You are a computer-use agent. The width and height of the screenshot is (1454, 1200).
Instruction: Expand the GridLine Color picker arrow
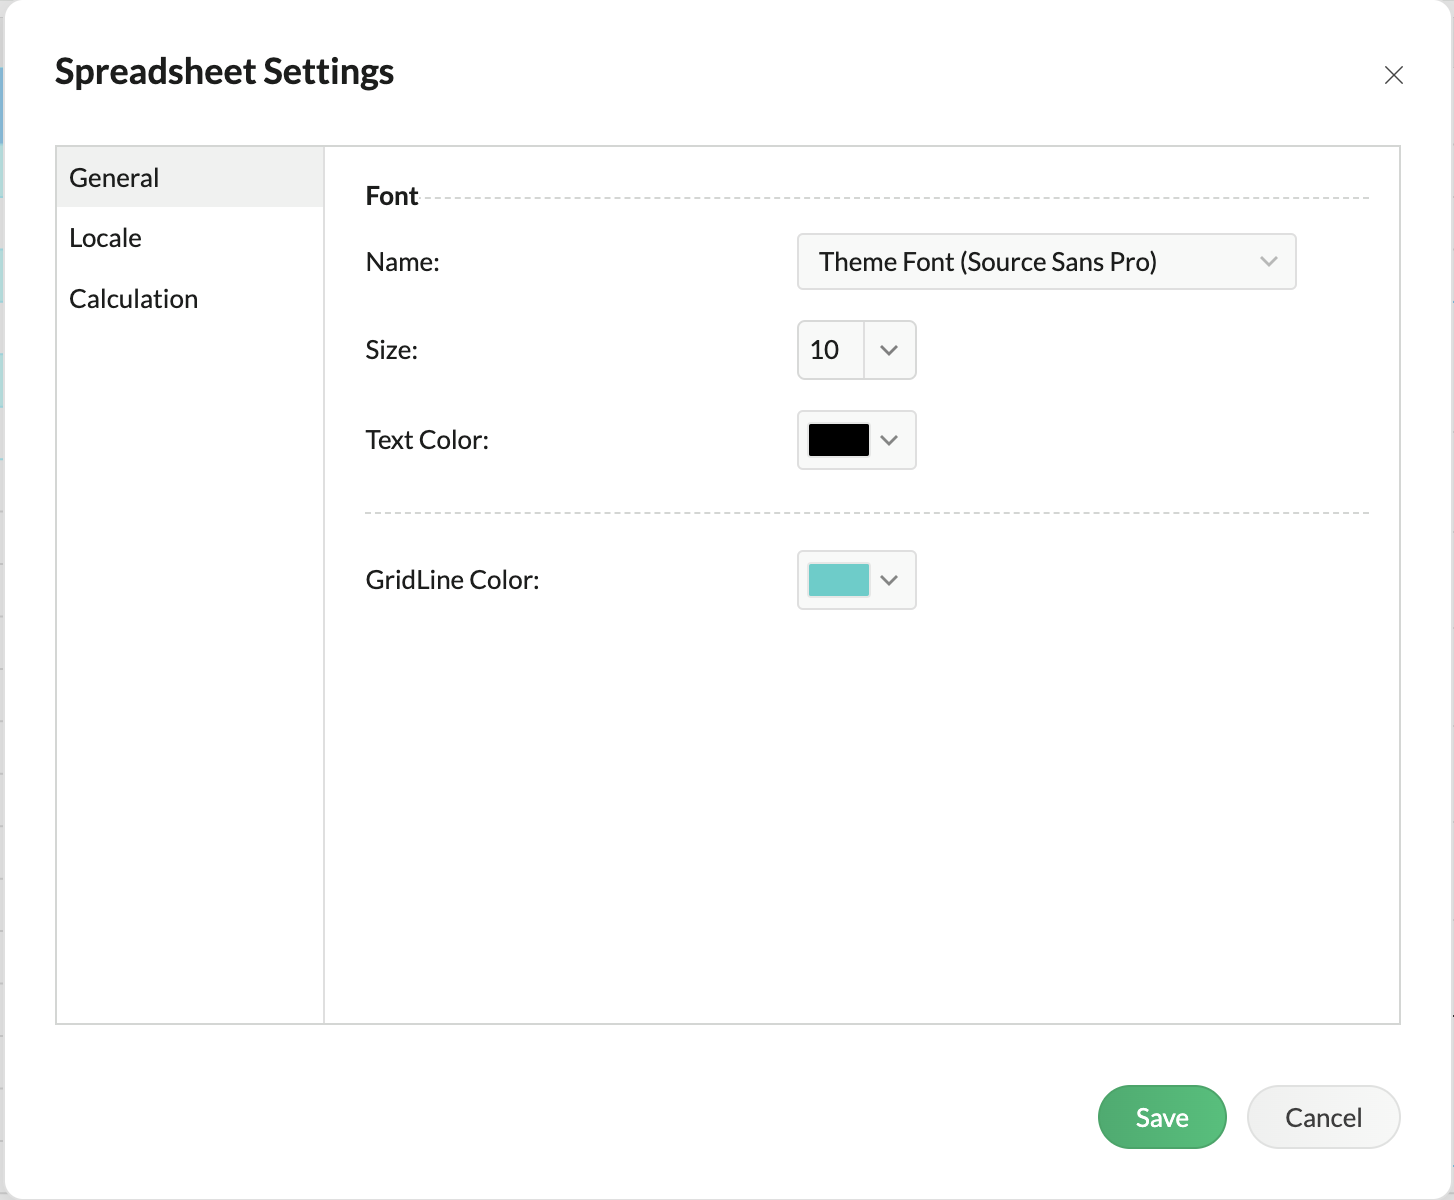[889, 580]
